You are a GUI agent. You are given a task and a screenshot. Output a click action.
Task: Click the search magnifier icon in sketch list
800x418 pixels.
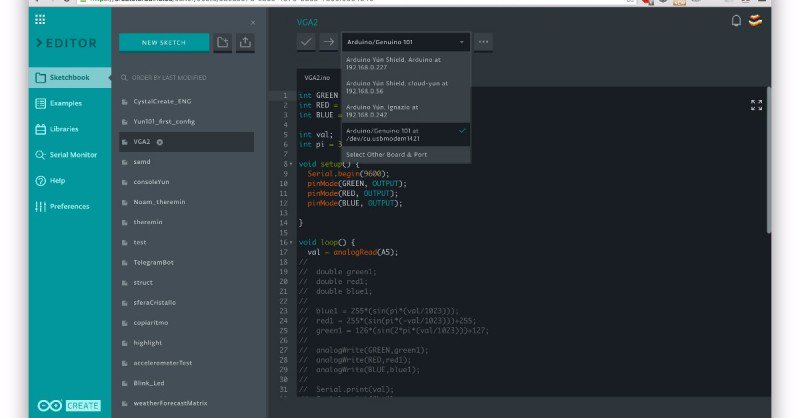click(124, 78)
